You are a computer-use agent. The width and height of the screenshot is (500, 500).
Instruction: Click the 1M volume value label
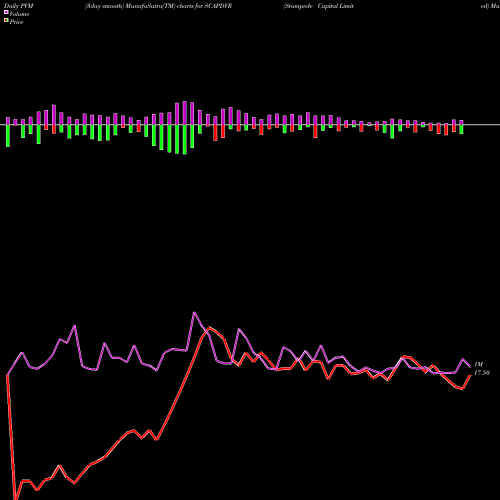pos(479,364)
